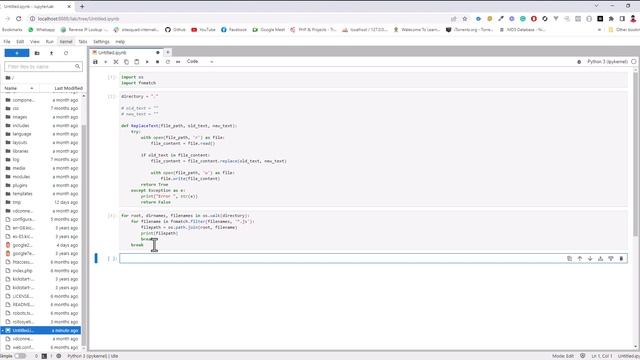Insert a cell below from cell toolbar

611,258
